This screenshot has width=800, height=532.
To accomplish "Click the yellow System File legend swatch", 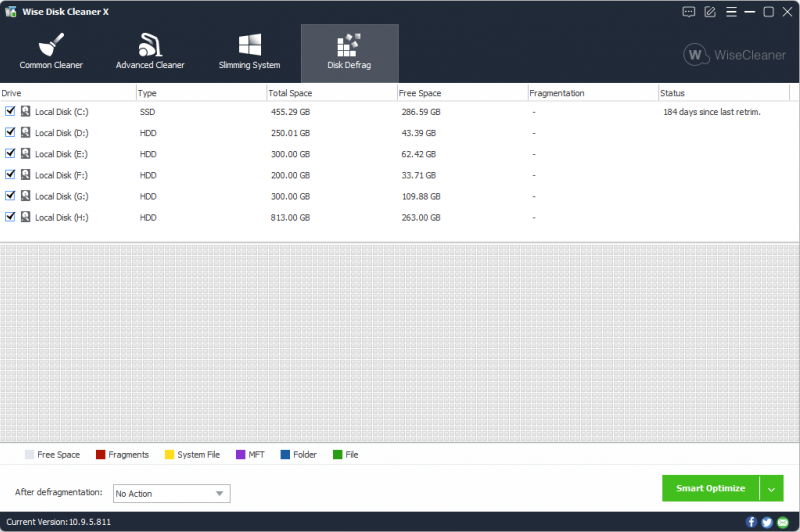I will pos(169,454).
